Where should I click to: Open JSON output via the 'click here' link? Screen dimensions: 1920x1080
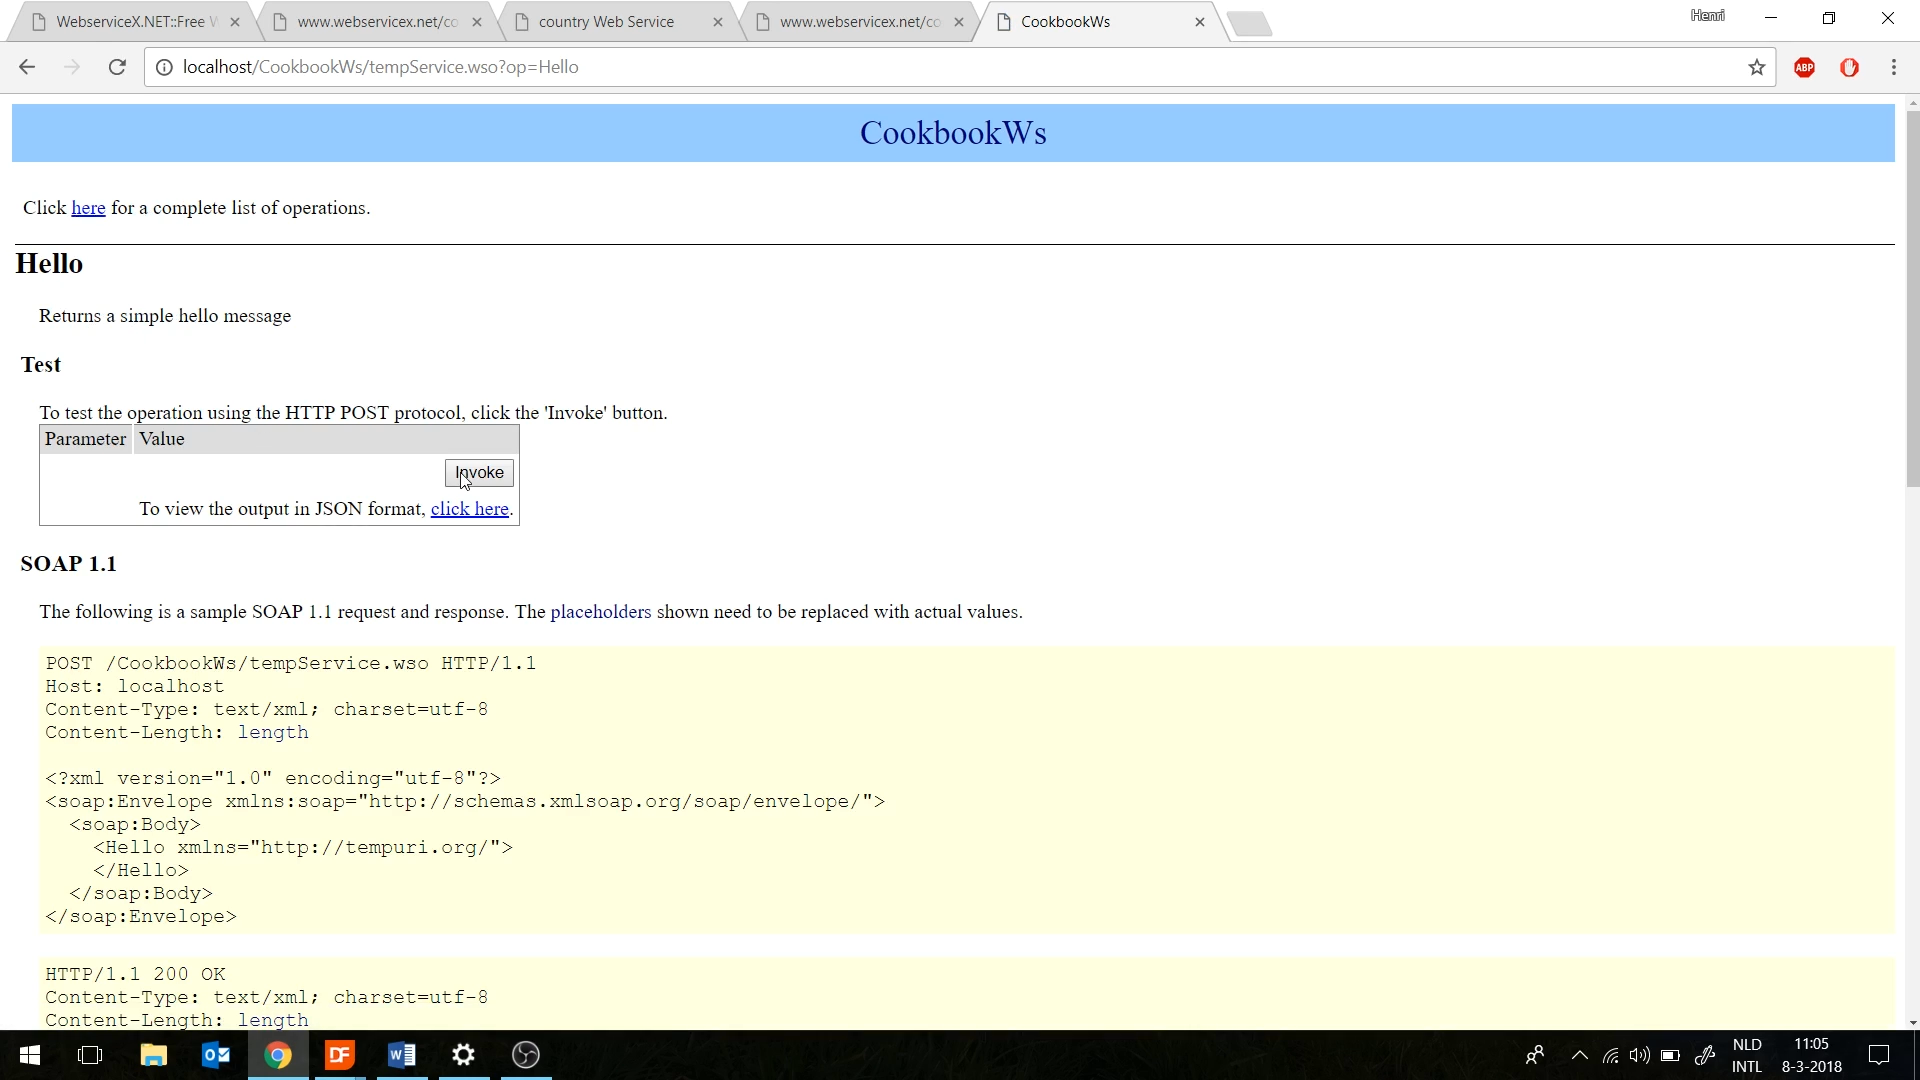(469, 509)
